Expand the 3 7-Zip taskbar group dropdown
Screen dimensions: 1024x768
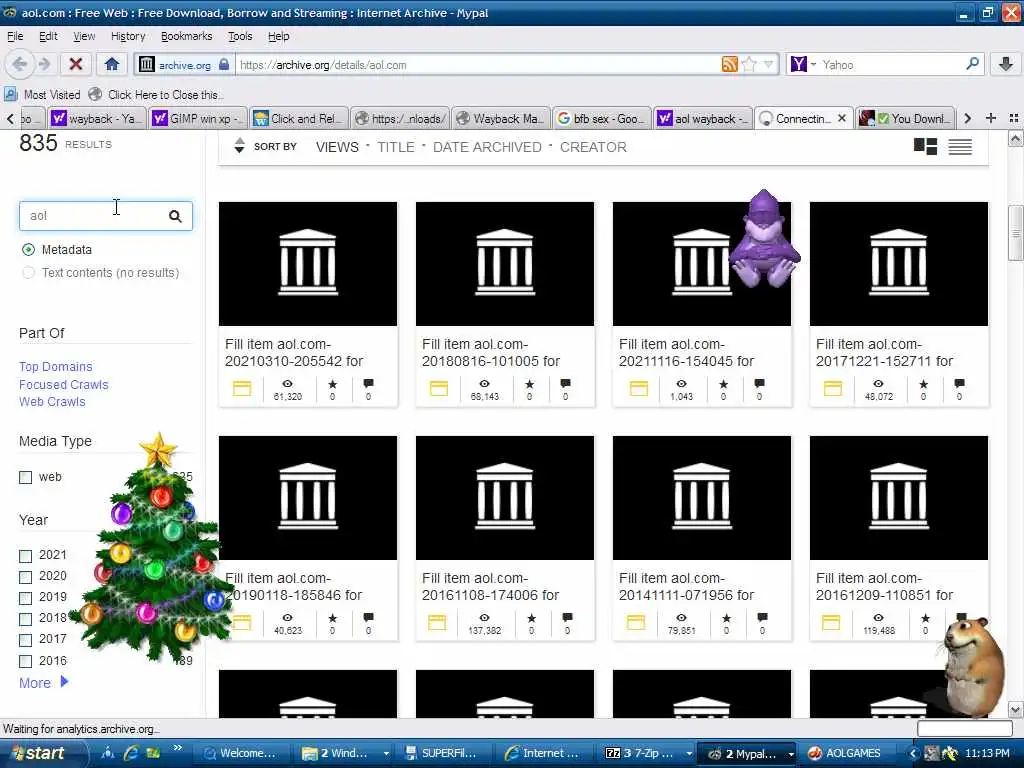(x=688, y=753)
